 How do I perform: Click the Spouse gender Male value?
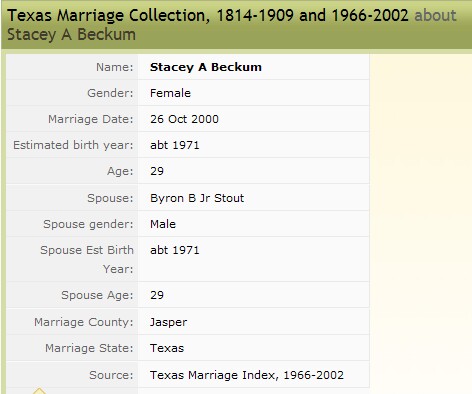click(x=163, y=224)
